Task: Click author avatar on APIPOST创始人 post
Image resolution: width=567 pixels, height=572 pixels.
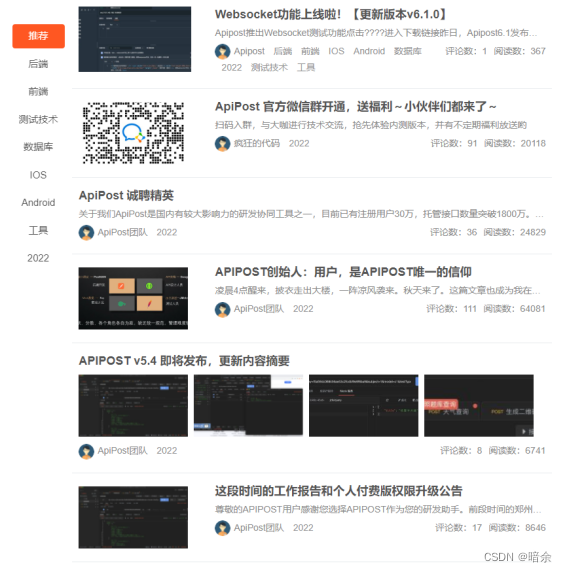Action: (x=222, y=309)
